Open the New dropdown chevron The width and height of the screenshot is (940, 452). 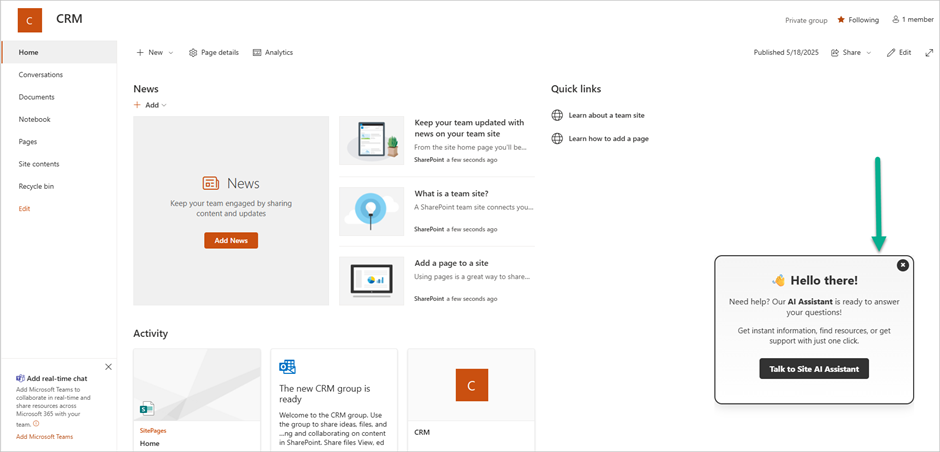pos(170,53)
